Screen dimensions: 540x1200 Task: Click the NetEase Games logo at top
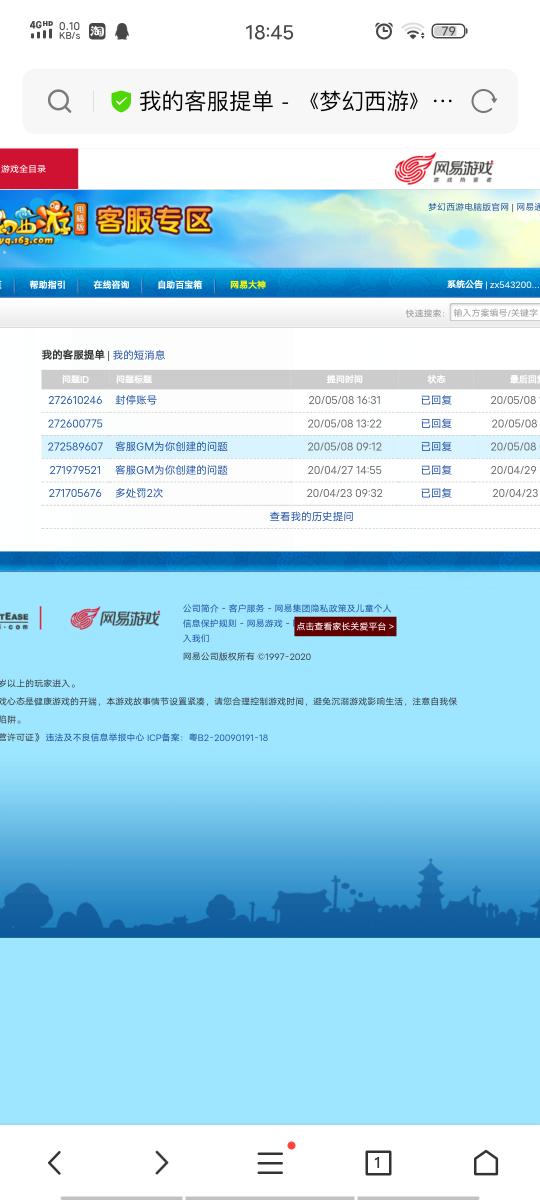click(x=443, y=168)
